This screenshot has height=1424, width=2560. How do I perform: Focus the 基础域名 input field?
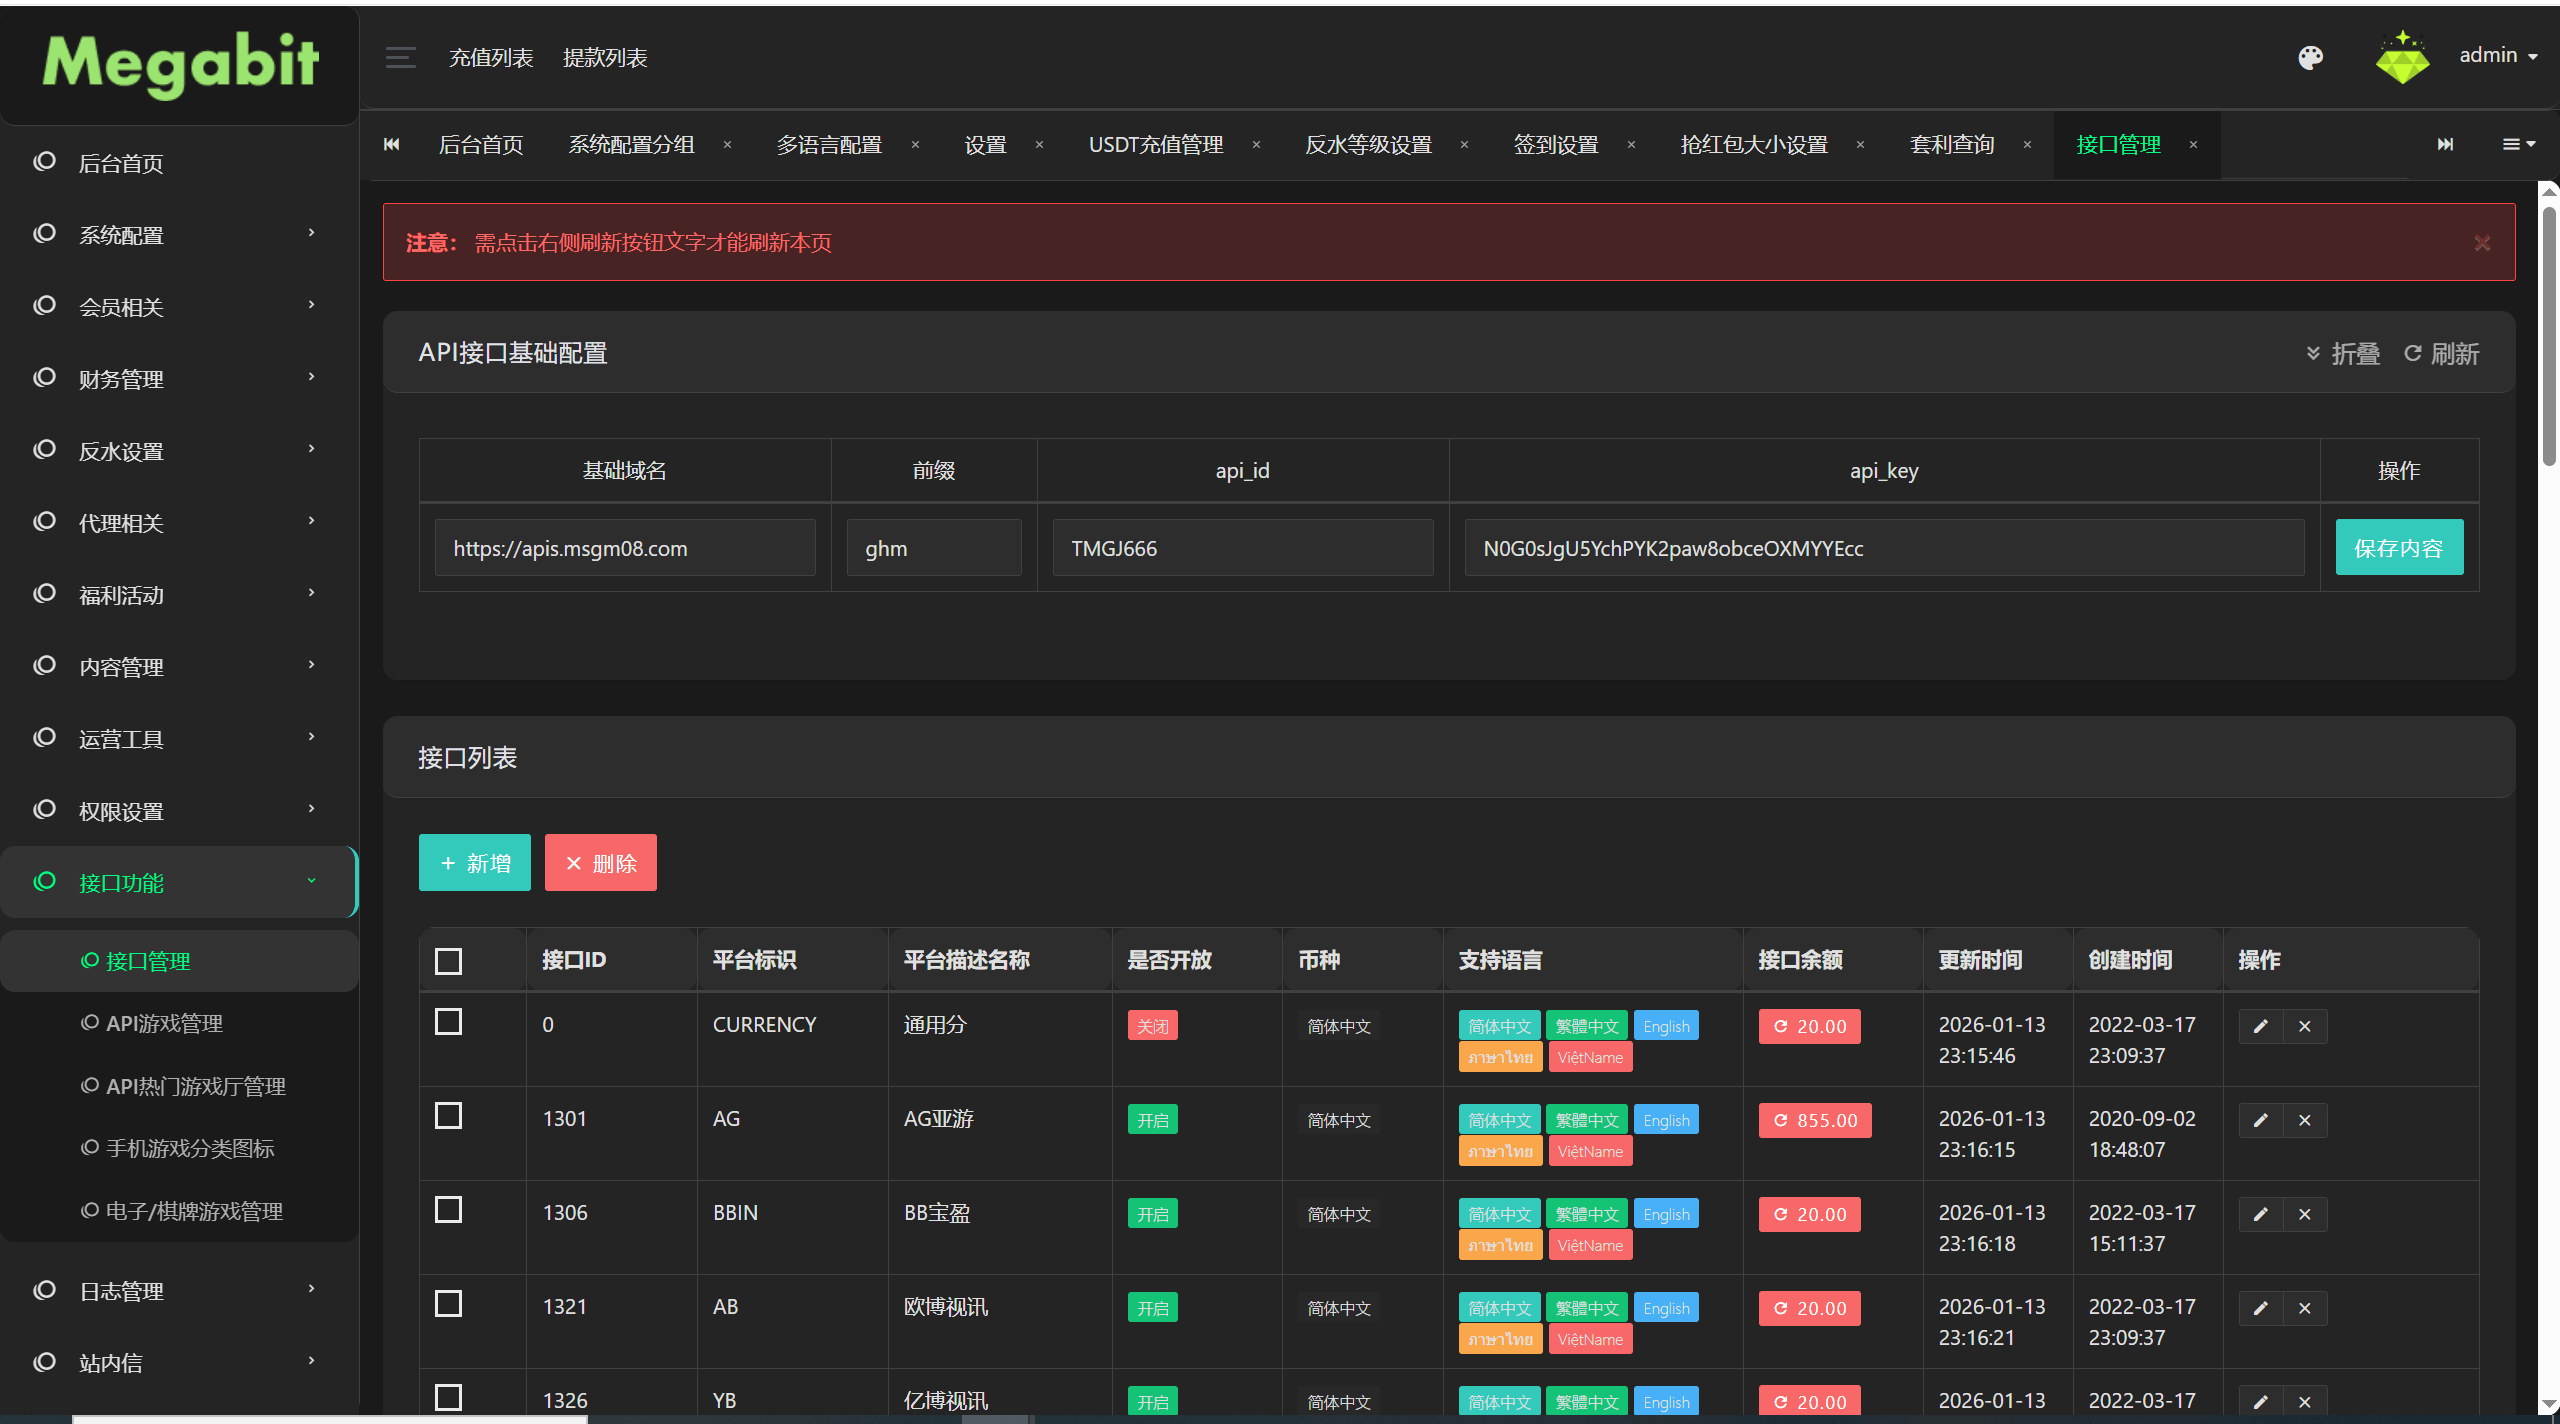tap(625, 548)
